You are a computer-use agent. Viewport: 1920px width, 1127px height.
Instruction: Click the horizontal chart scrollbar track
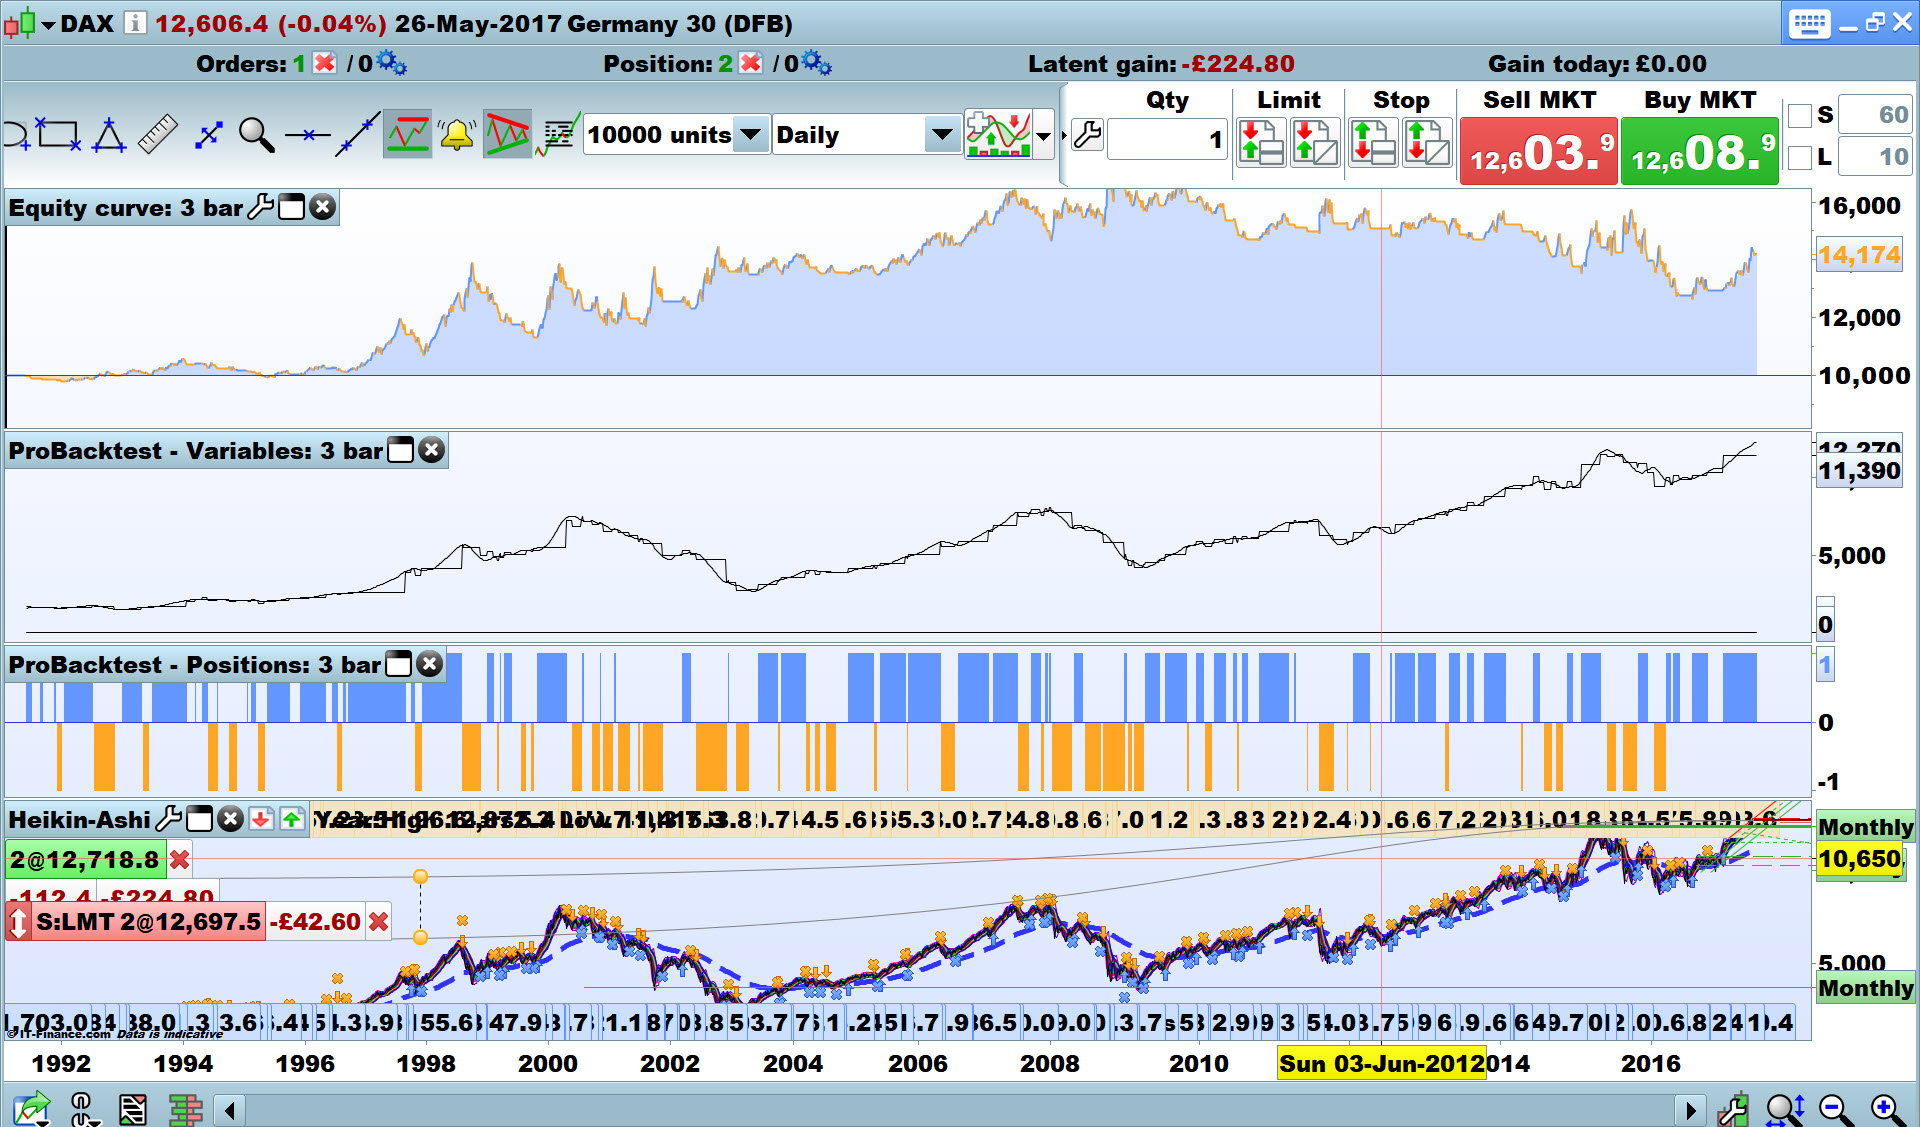click(960, 1109)
